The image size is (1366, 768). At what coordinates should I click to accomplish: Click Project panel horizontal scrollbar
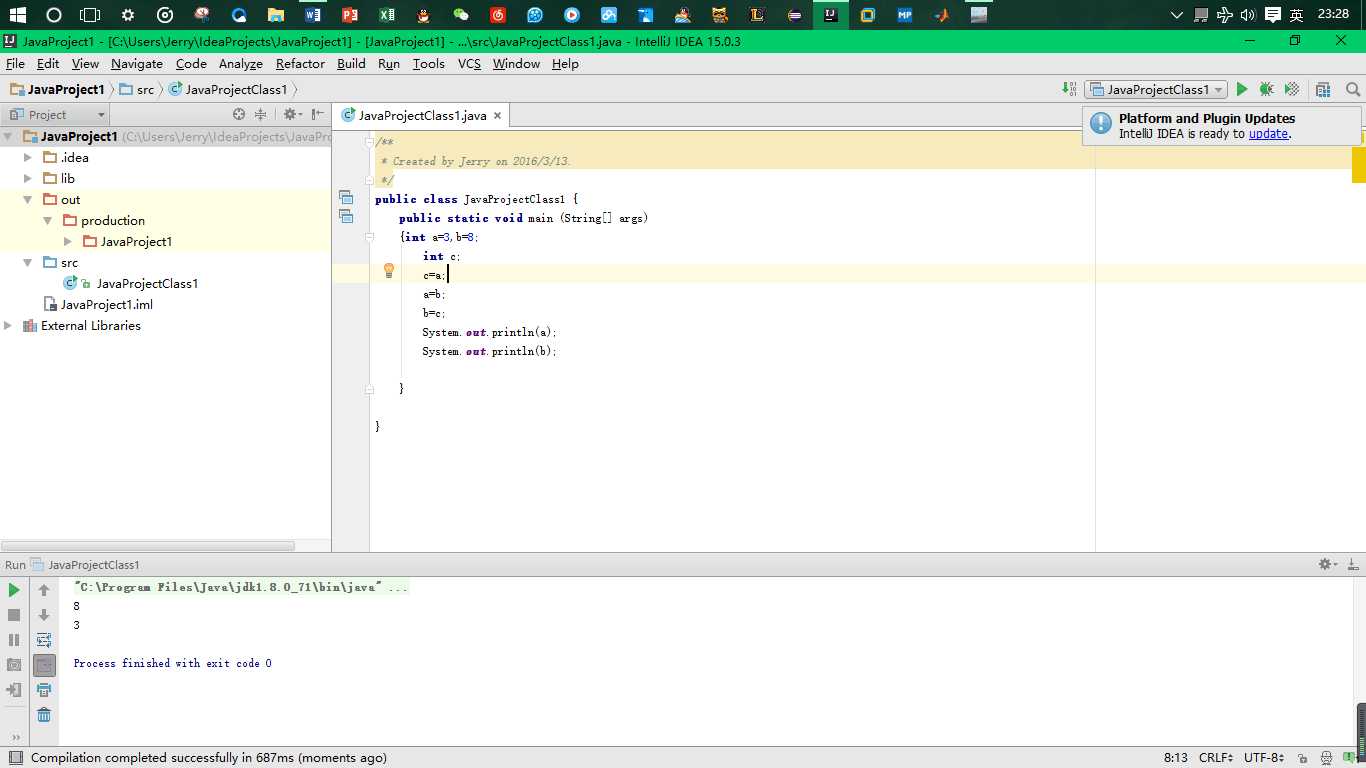pos(148,546)
